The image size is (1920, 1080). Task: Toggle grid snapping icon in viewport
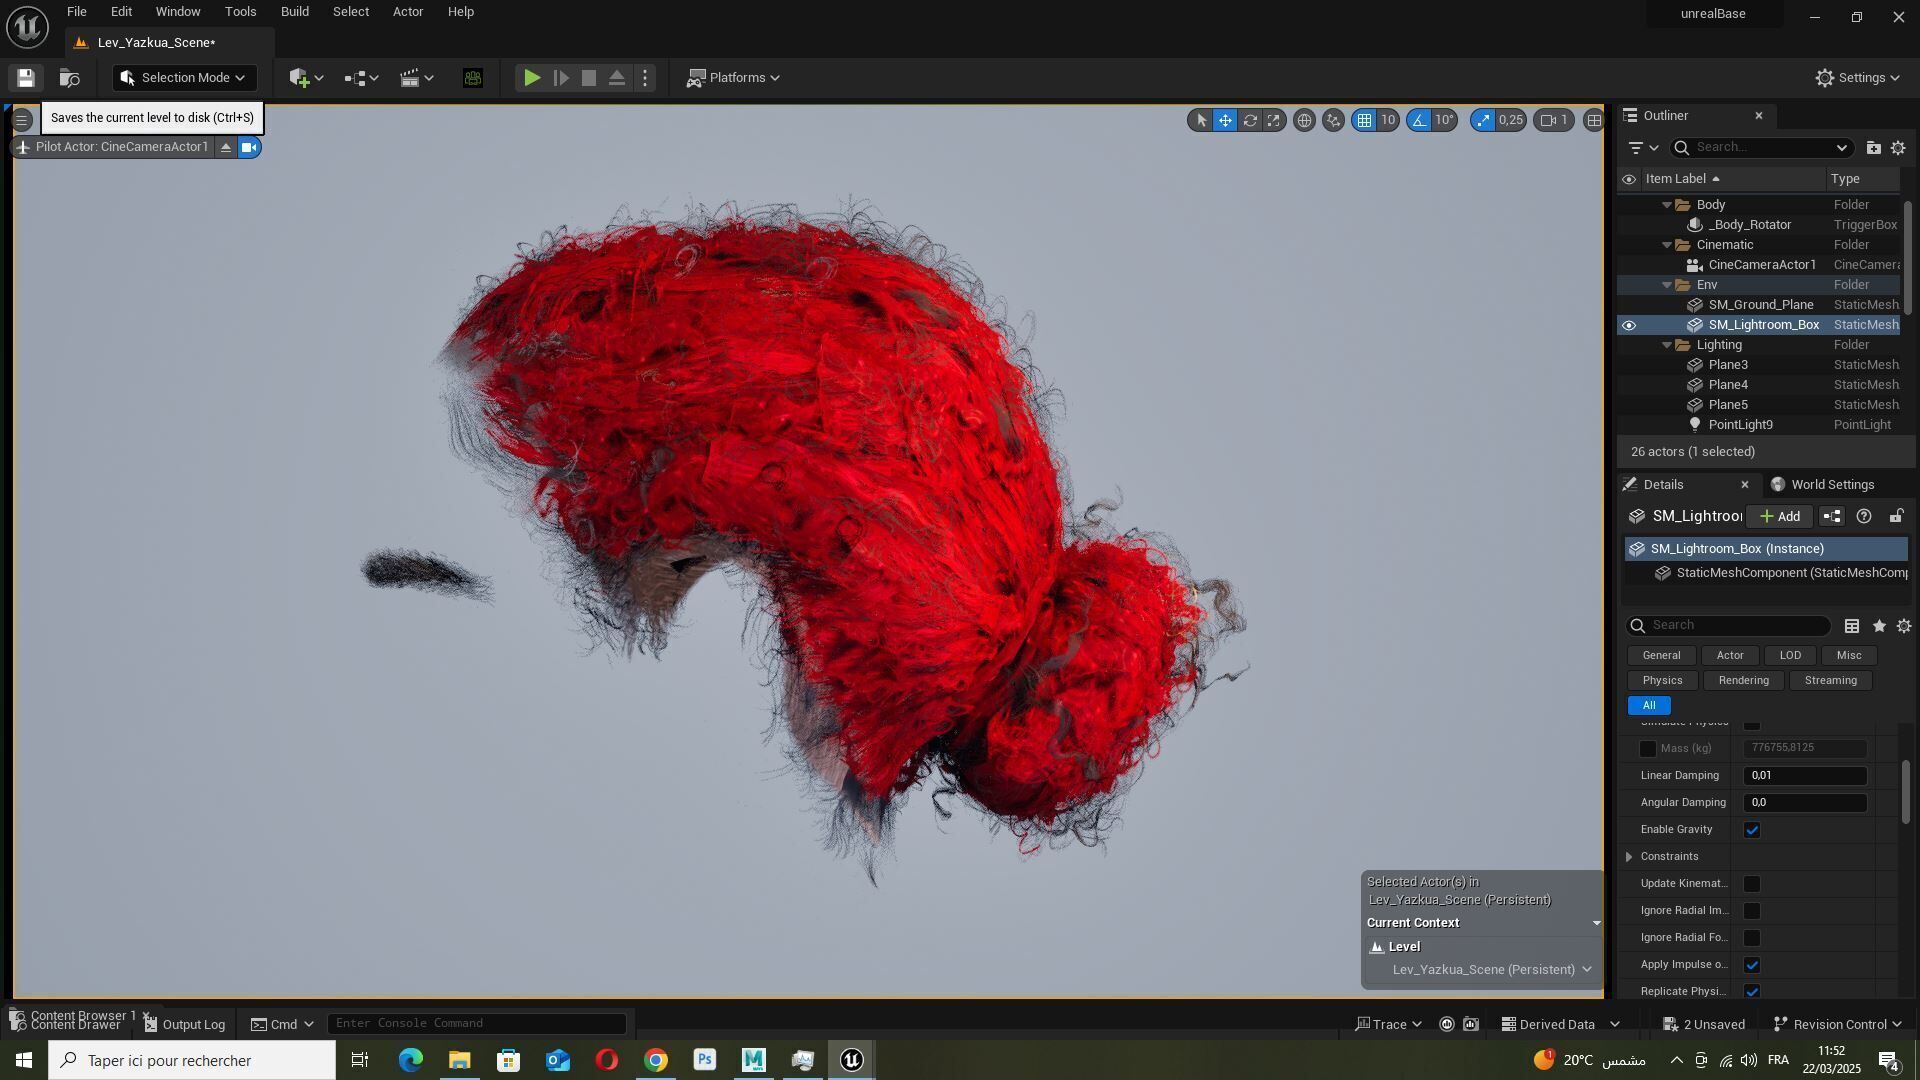pyautogui.click(x=1364, y=121)
